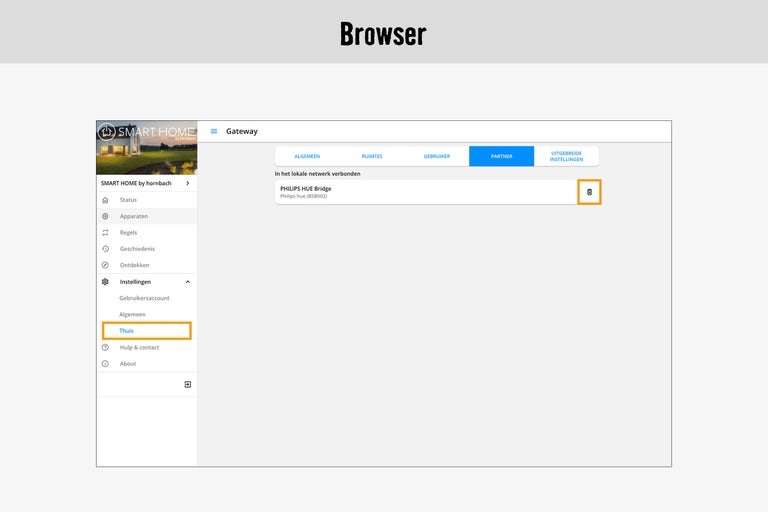Delete the PHILIPS HUE Bridge via trash icon
This screenshot has height=512, width=768.
(589, 192)
